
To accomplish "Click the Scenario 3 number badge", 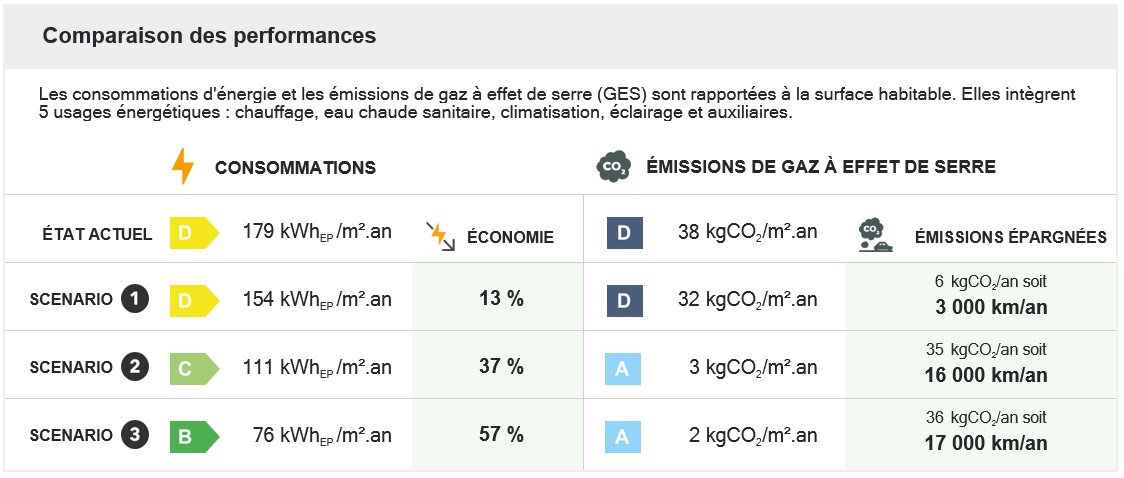I will click(135, 435).
